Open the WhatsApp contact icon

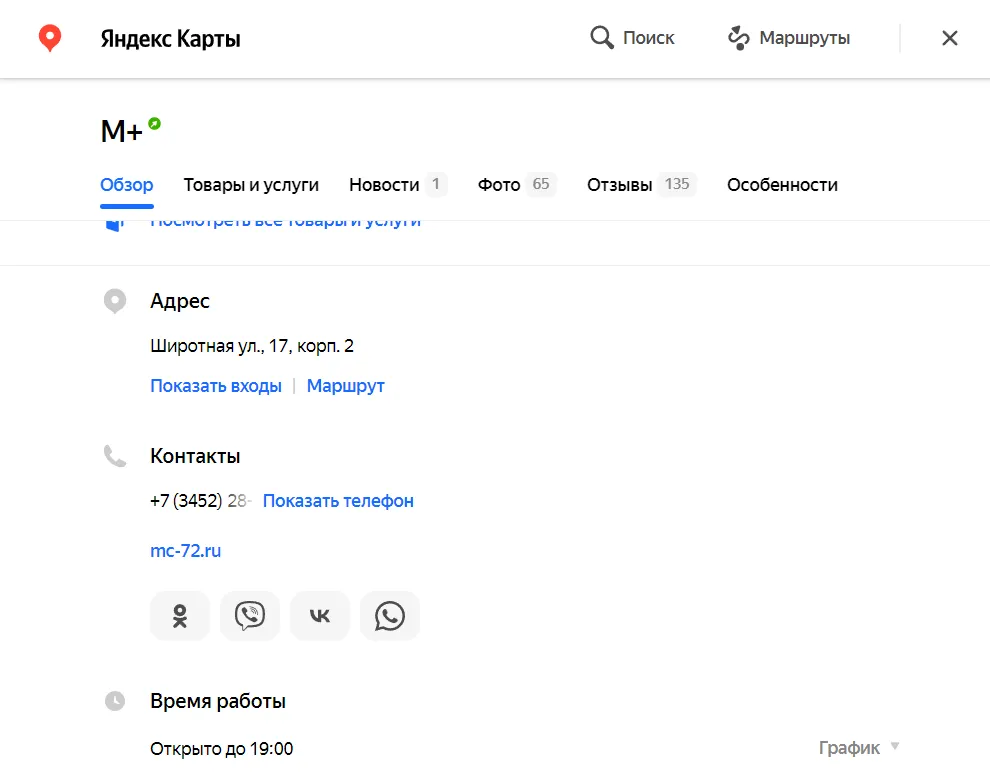point(390,615)
